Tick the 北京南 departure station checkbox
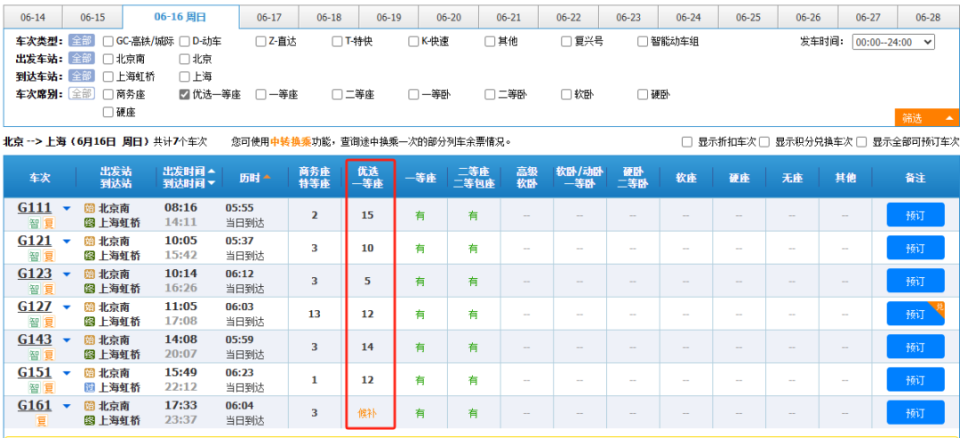960x438 pixels. click(x=108, y=59)
